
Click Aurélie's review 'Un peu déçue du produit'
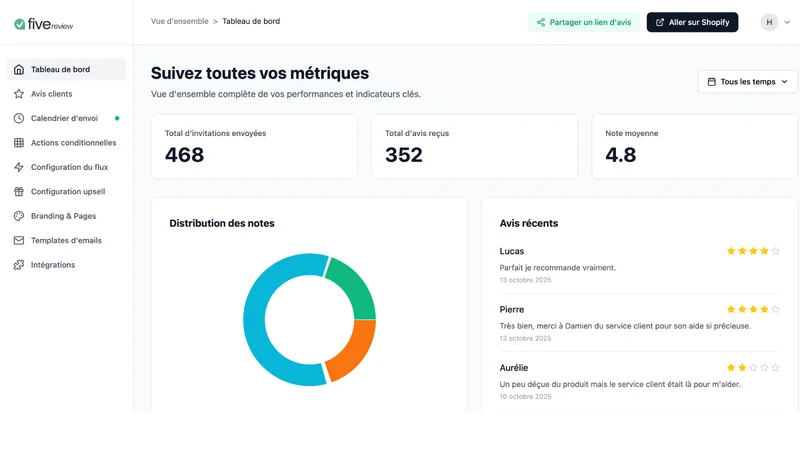(x=620, y=384)
